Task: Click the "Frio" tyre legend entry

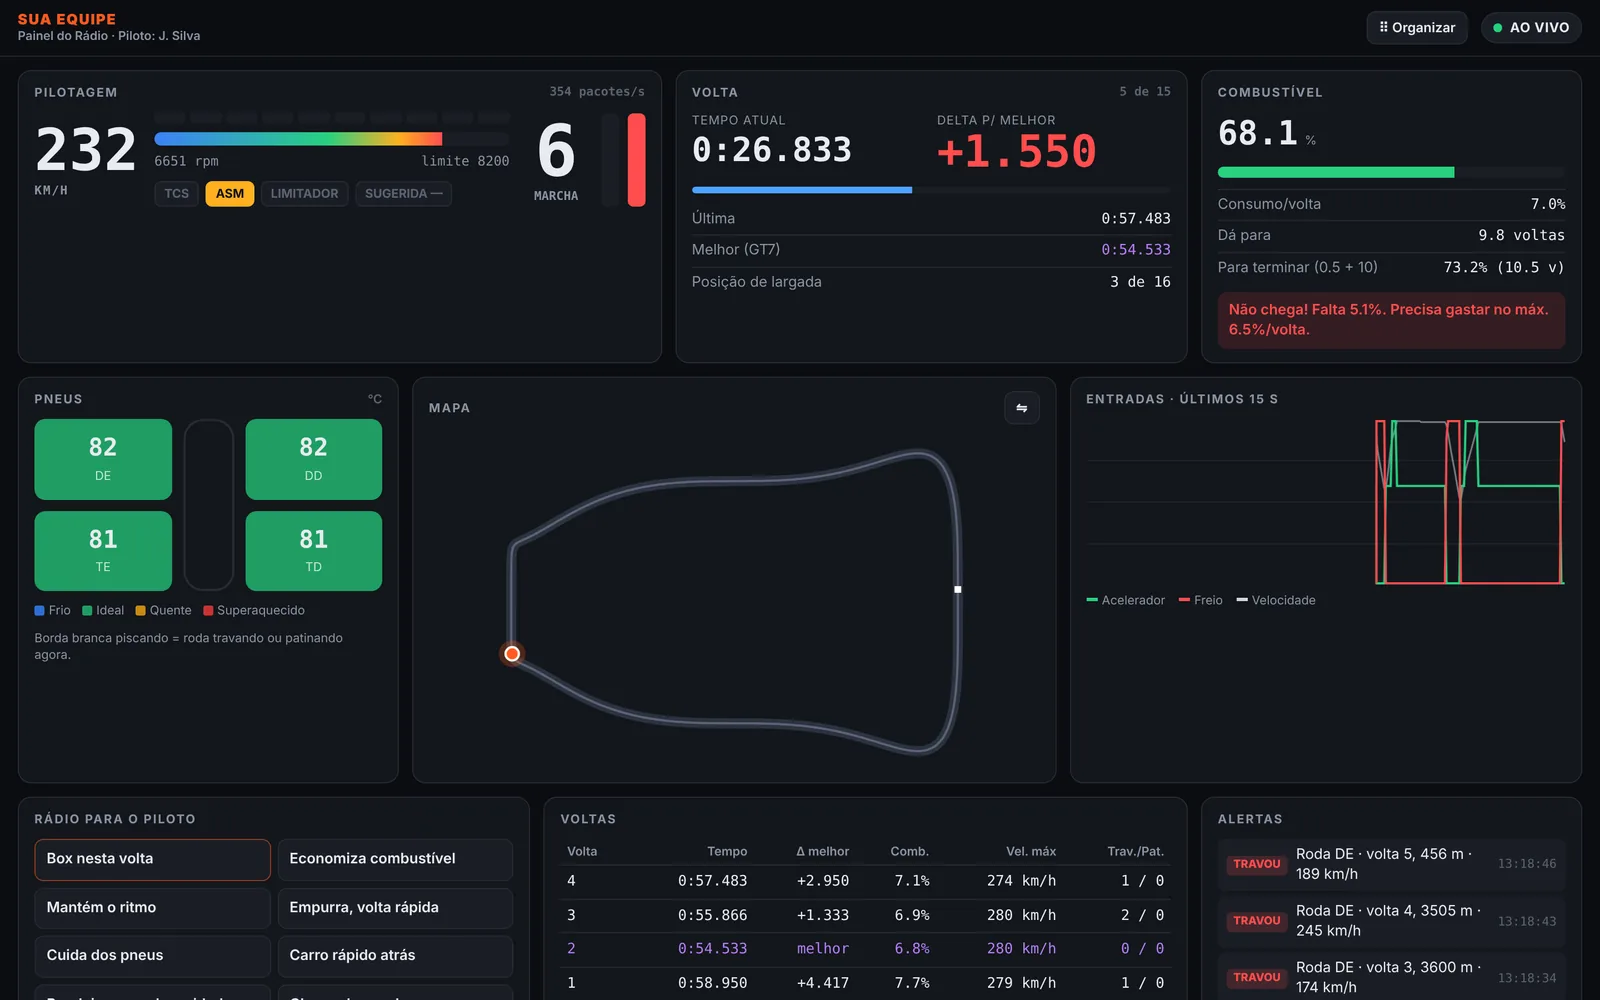Action: point(53,611)
